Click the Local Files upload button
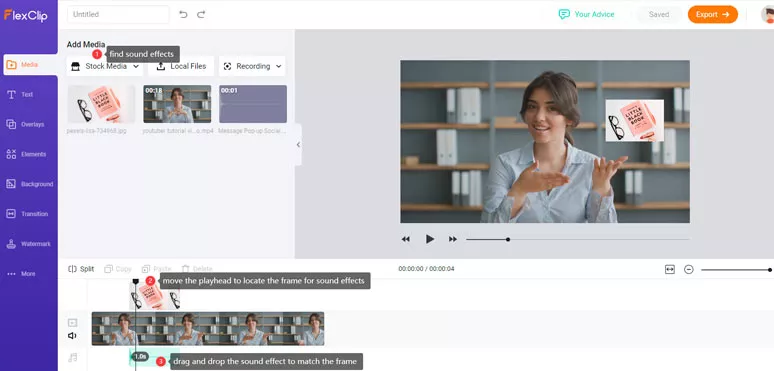Viewport: 774px width, 371px height. pos(181,66)
